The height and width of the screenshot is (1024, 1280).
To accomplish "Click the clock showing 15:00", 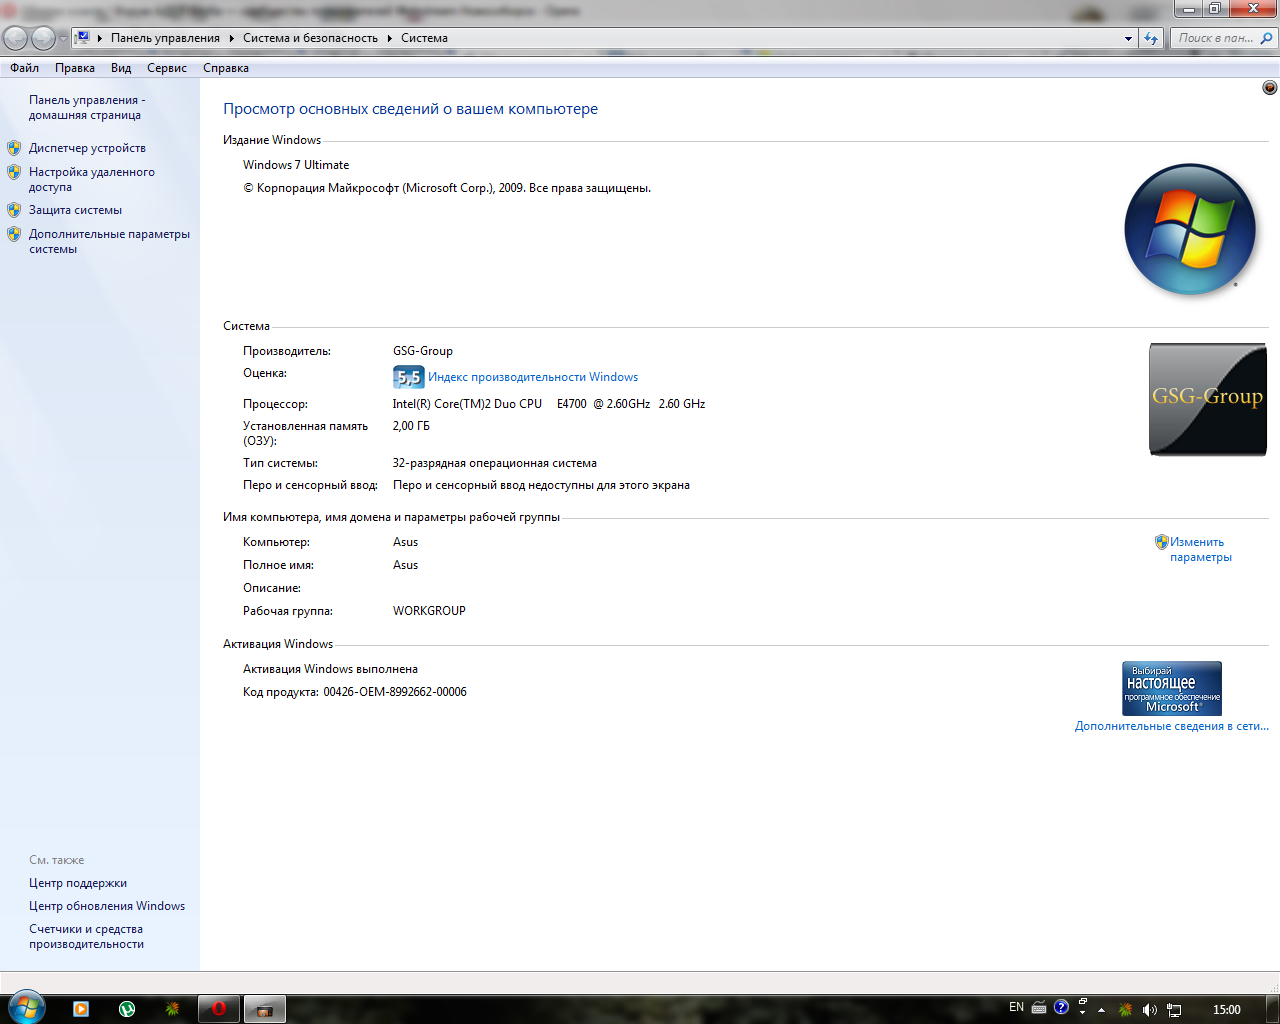I will [x=1226, y=1010].
